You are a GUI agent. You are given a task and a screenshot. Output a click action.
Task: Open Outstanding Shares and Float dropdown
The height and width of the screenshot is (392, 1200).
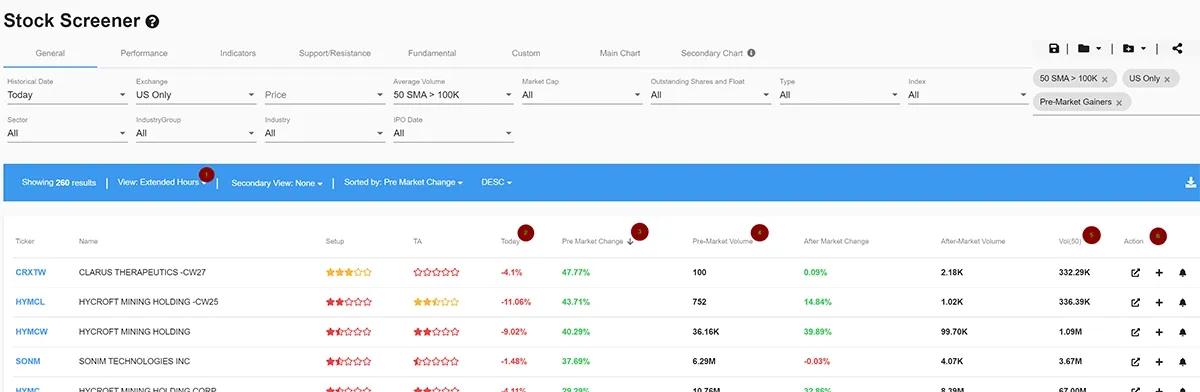click(x=710, y=95)
